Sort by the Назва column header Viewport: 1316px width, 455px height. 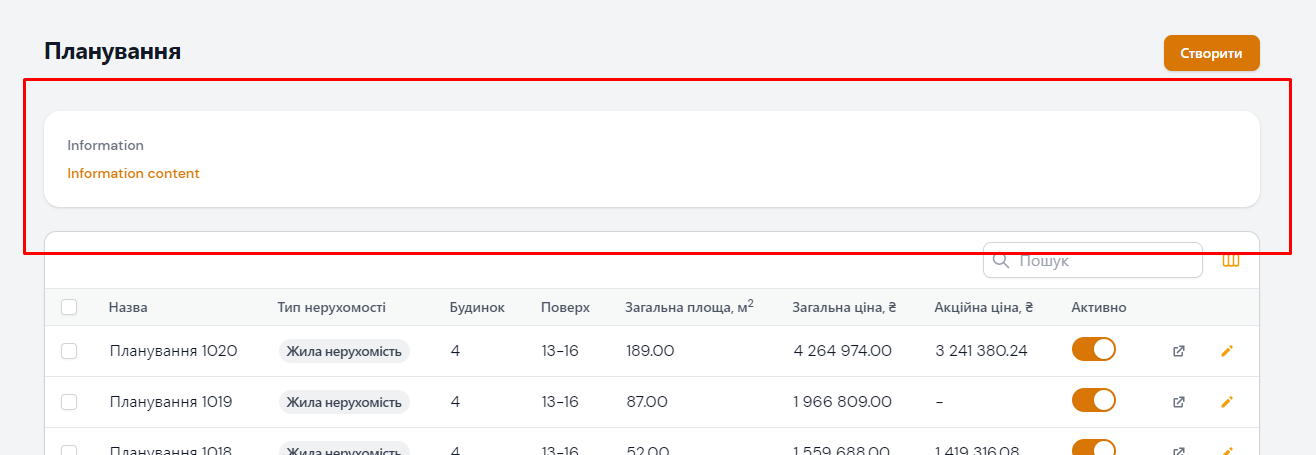[128, 307]
